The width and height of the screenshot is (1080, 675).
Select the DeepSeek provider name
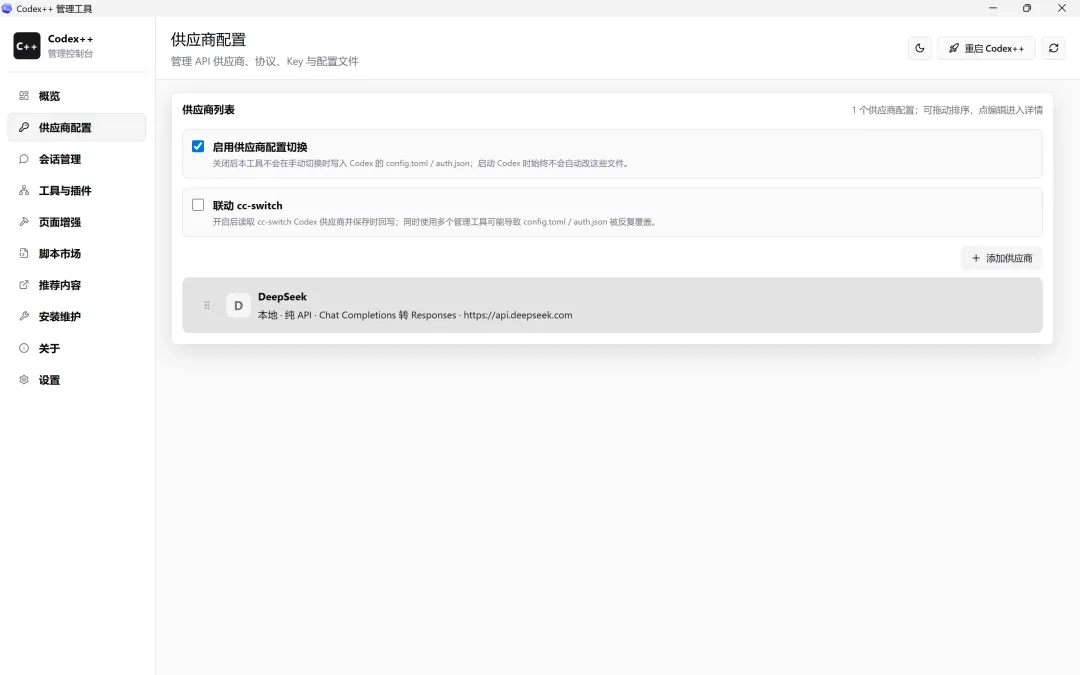[x=282, y=297]
